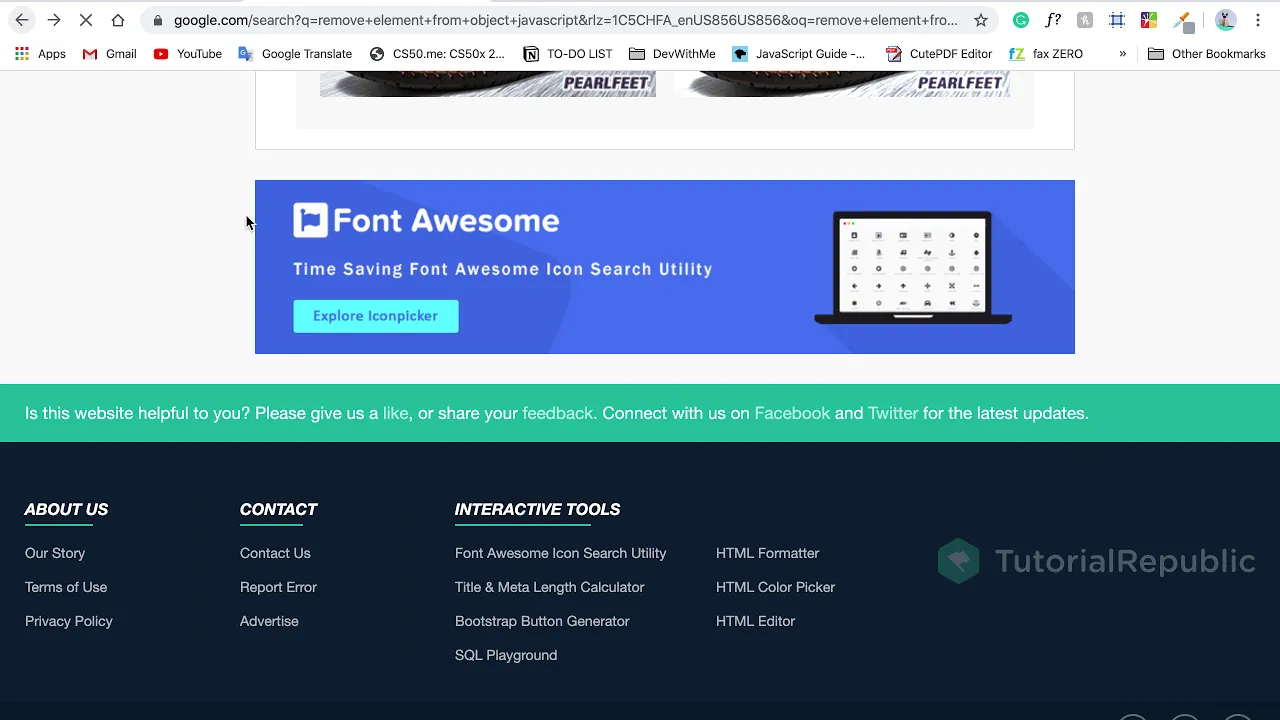1280x720 pixels.
Task: Open the Advertise link
Action: click(x=269, y=621)
